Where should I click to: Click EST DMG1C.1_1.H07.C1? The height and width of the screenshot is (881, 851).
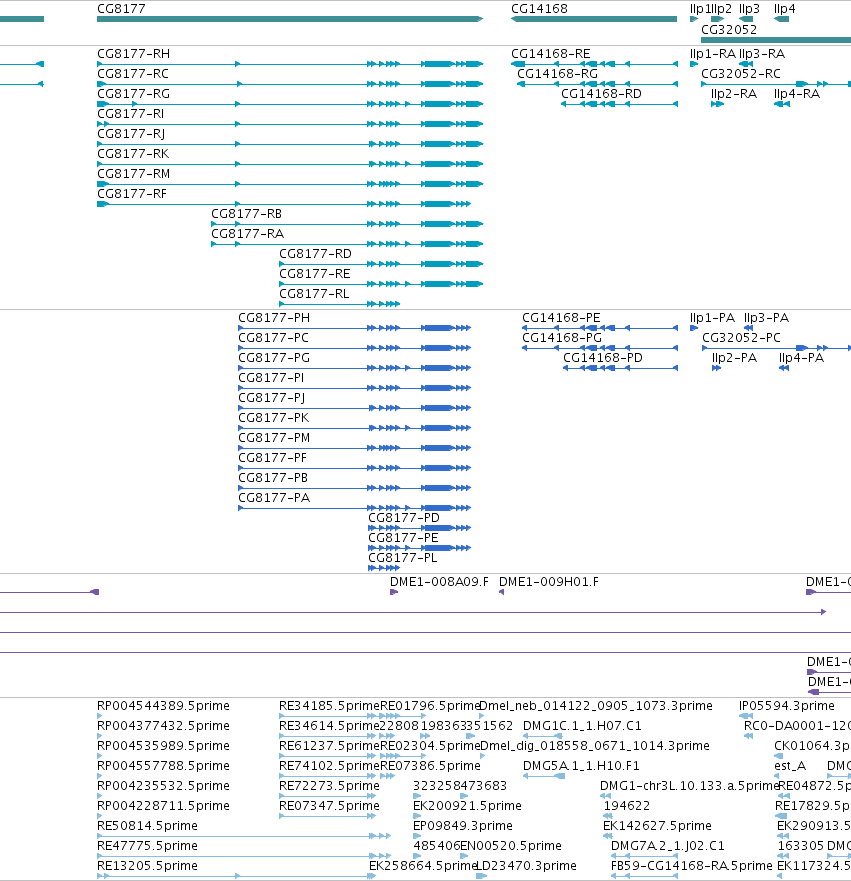[582, 726]
